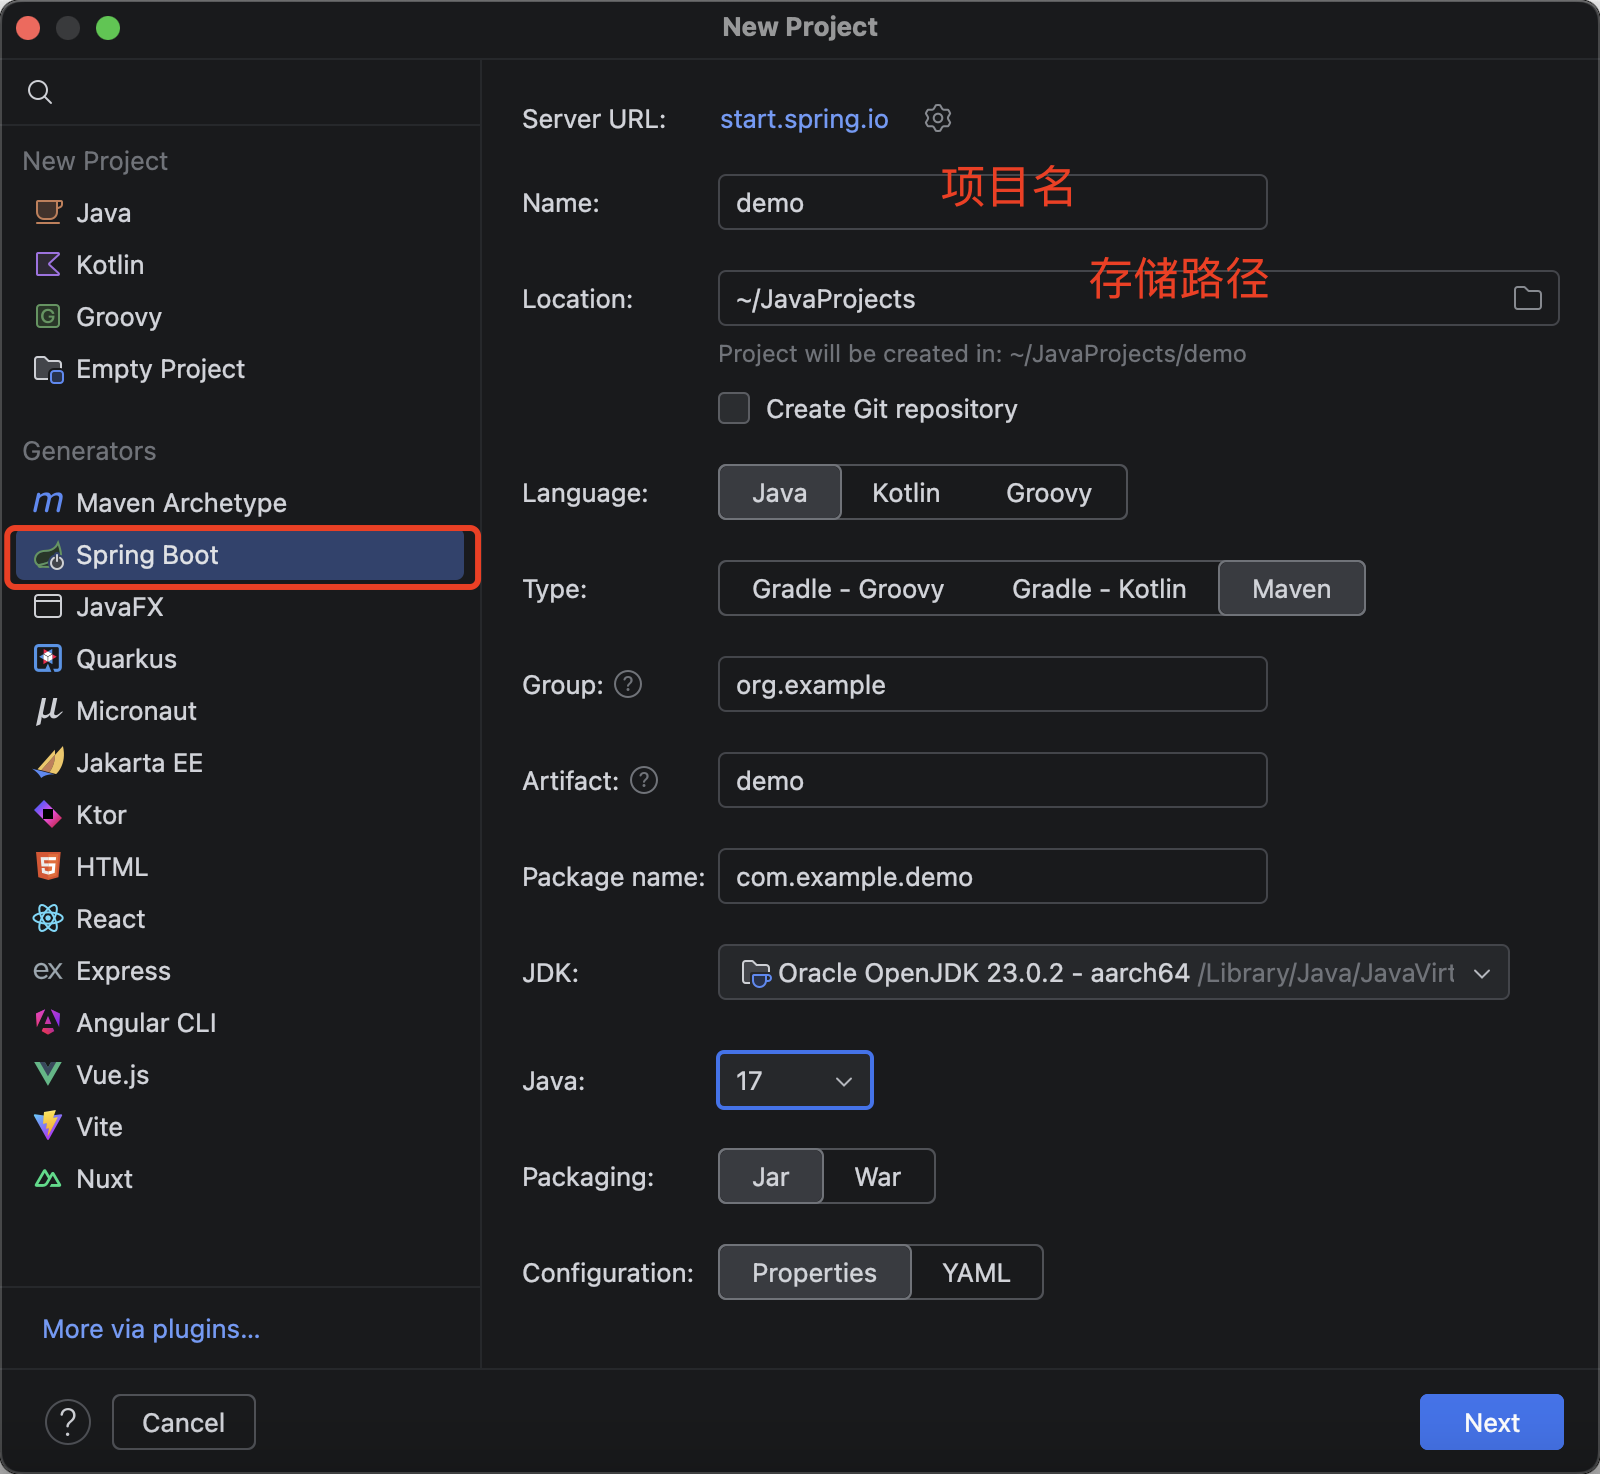The width and height of the screenshot is (1600, 1474).
Task: Open the More via plugins link
Action: click(x=151, y=1329)
